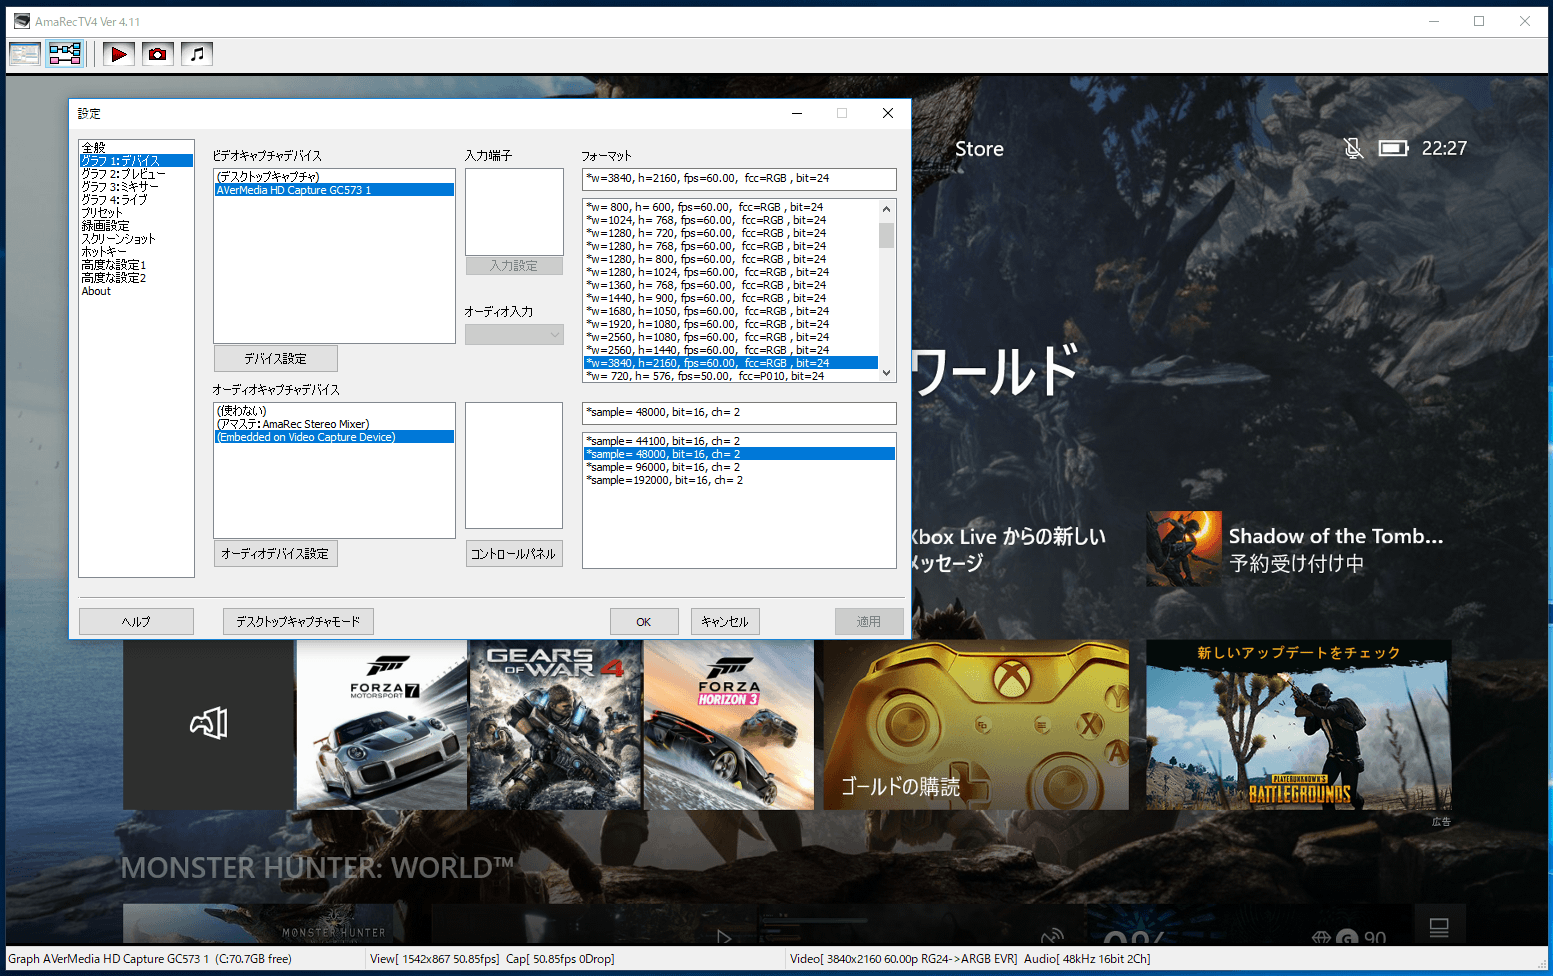
Task: Select (デスクトップキャプチャ) video capture device
Action: (x=334, y=177)
